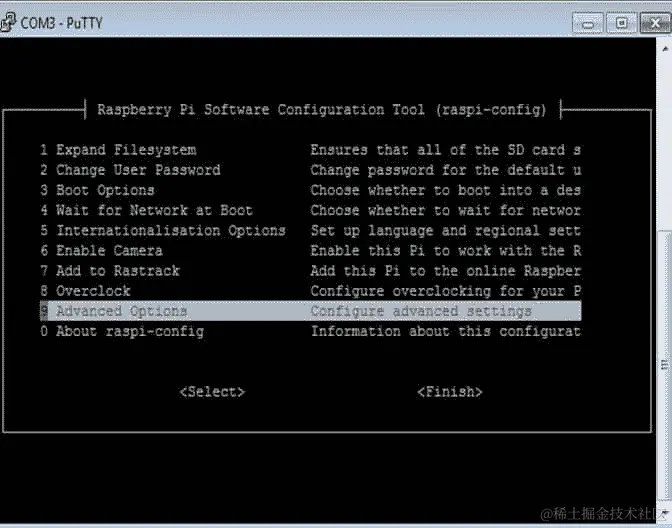Select the 8 Overclock entry
This screenshot has height=528, width=672.
[x=85, y=291]
